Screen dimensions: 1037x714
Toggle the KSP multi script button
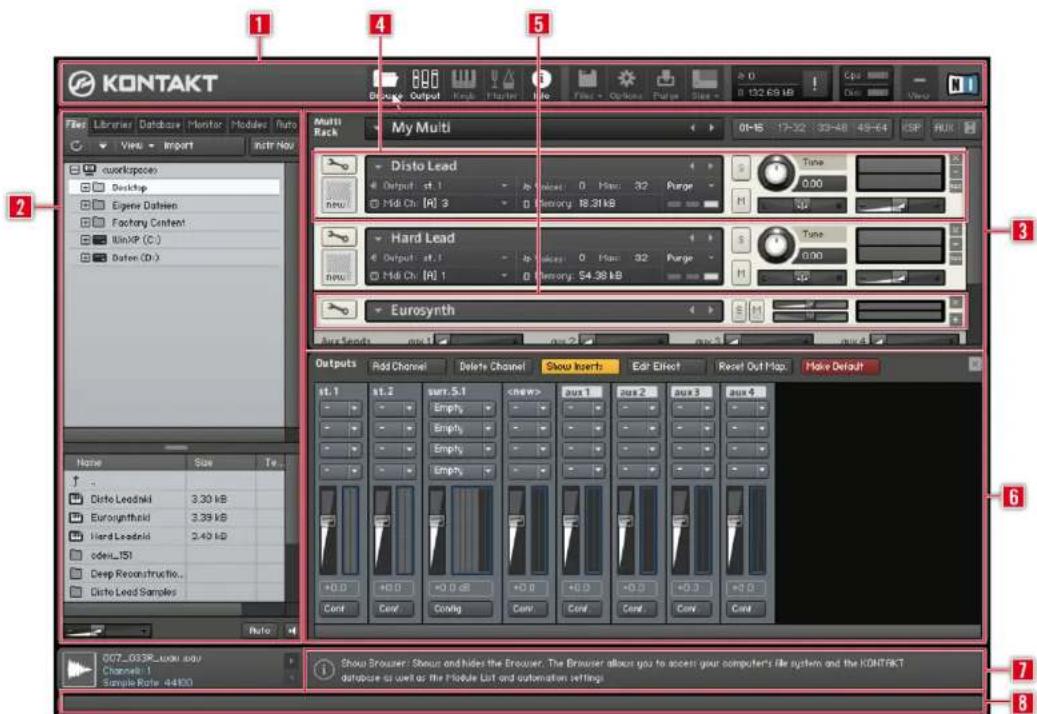click(x=912, y=128)
